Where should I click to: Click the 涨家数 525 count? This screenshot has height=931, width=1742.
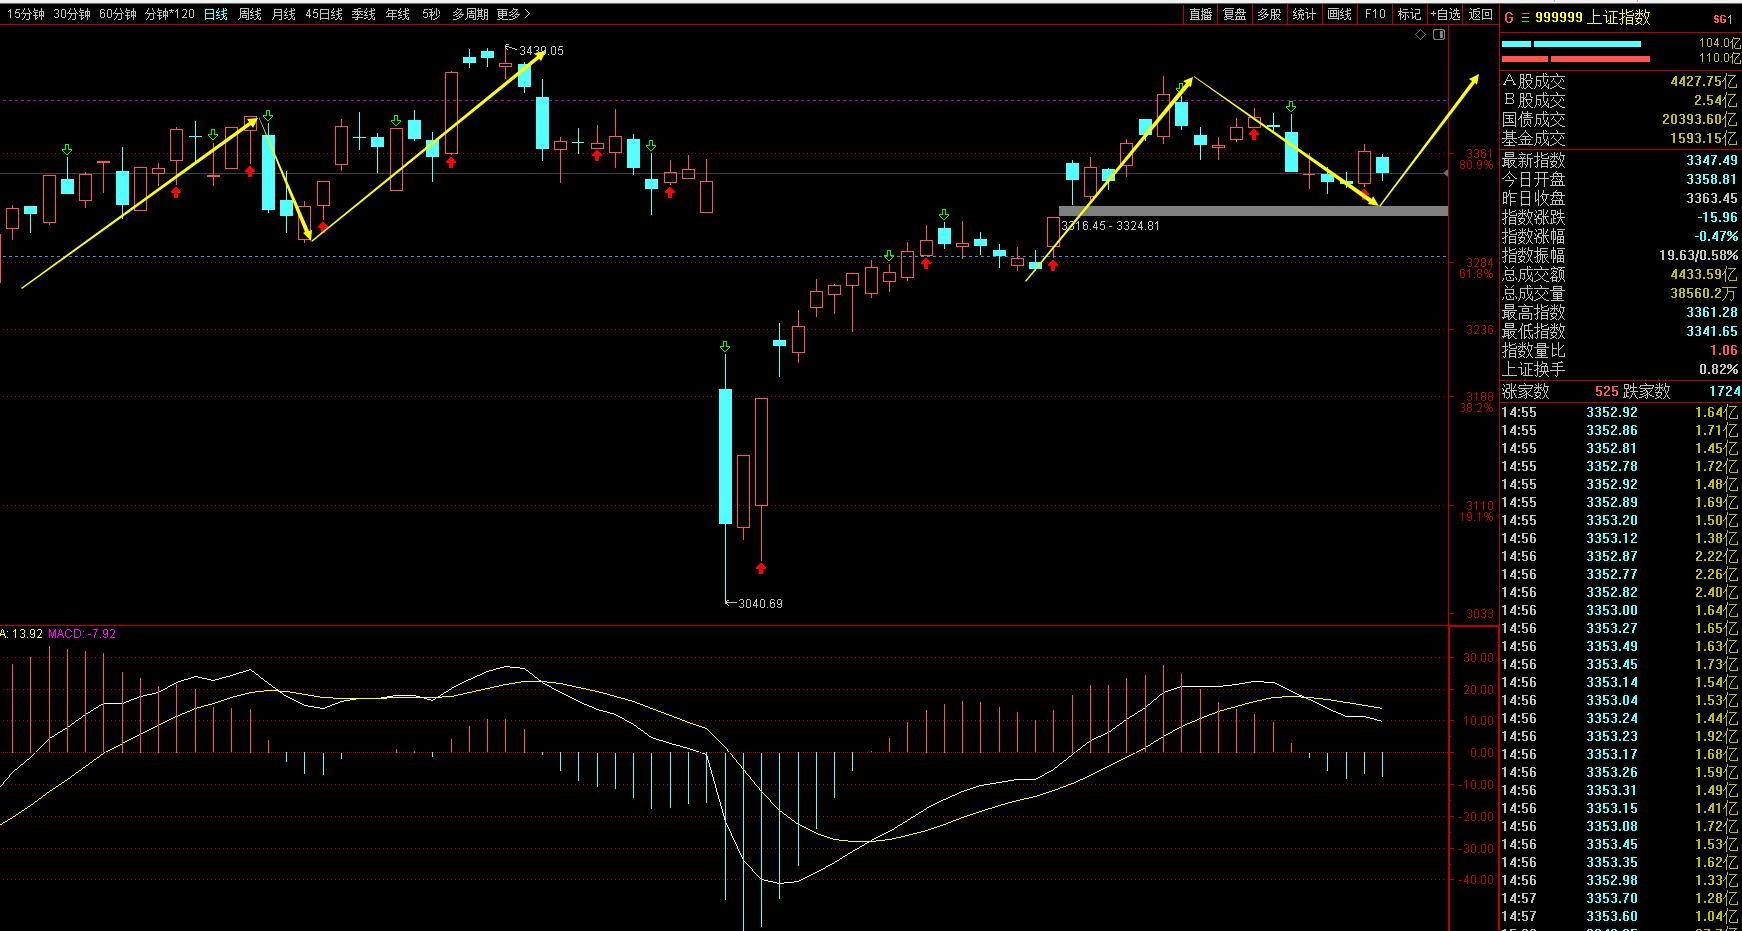(x=1606, y=391)
